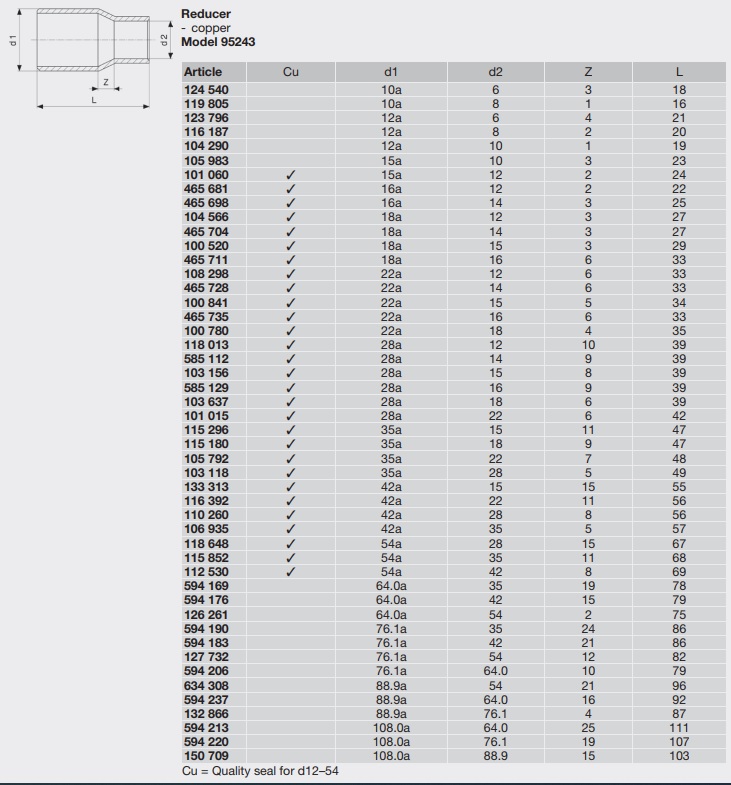Image resolution: width=731 pixels, height=785 pixels.
Task: Click the 'Model 95243' label
Action: 218,42
